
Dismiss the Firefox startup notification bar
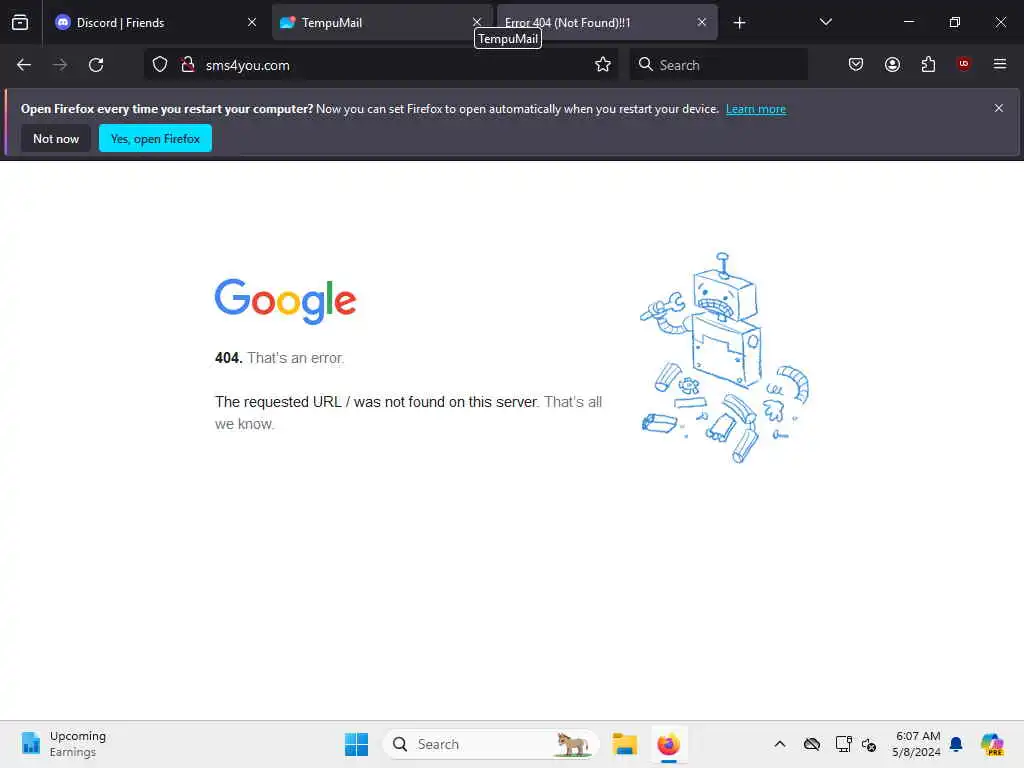pos(999,108)
